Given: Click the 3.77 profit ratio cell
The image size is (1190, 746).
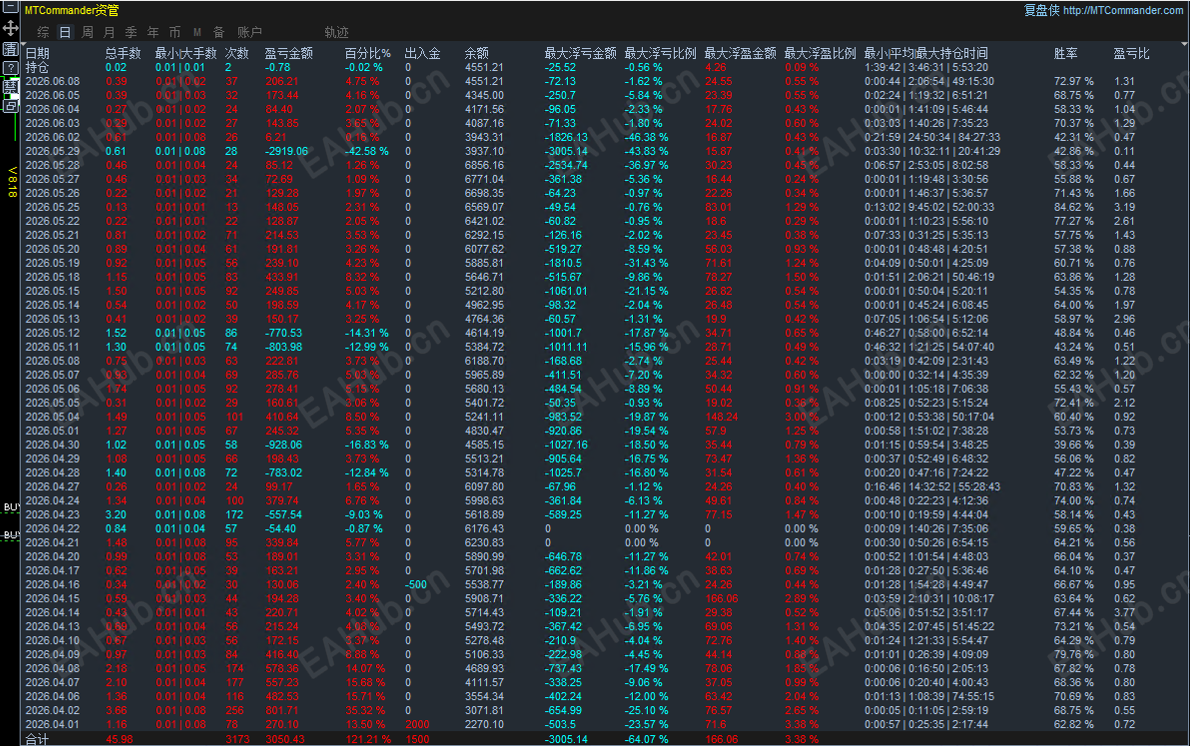Looking at the screenshot, I should (x=1124, y=612).
